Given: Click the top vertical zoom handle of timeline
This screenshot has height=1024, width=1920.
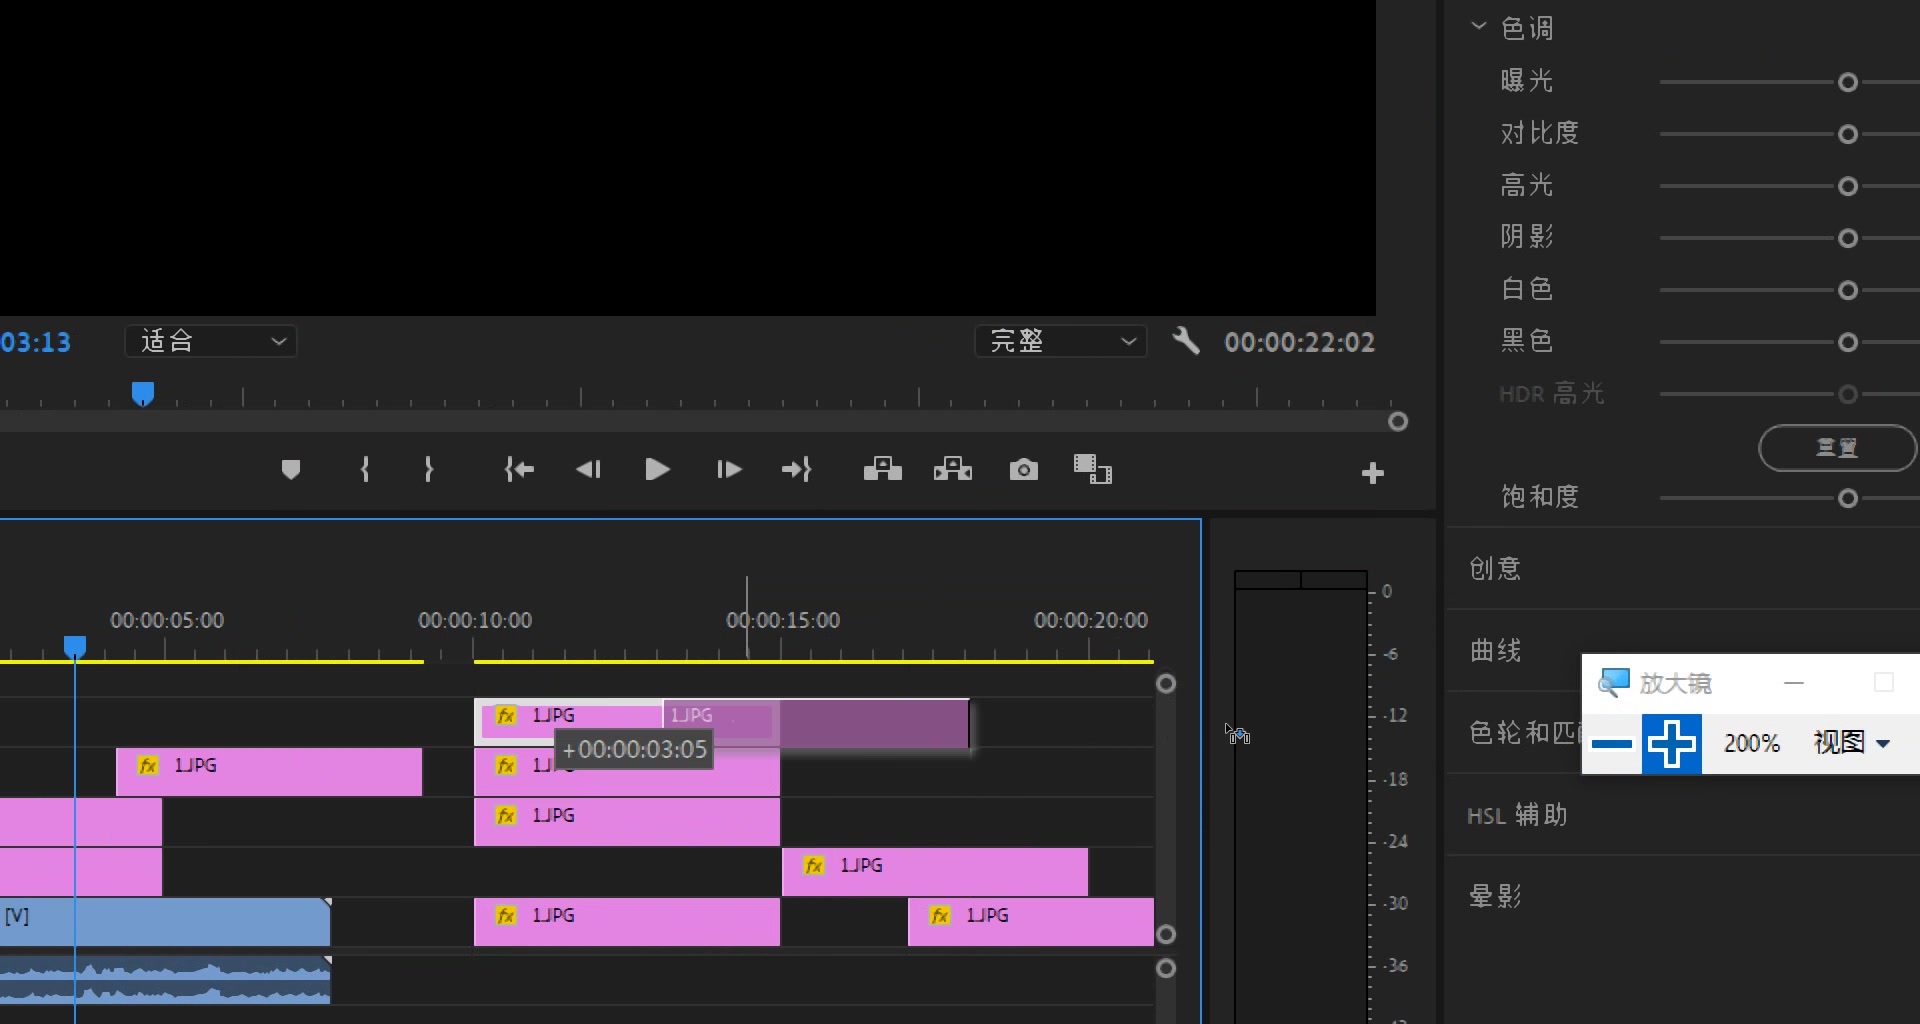Looking at the screenshot, I should (1166, 684).
